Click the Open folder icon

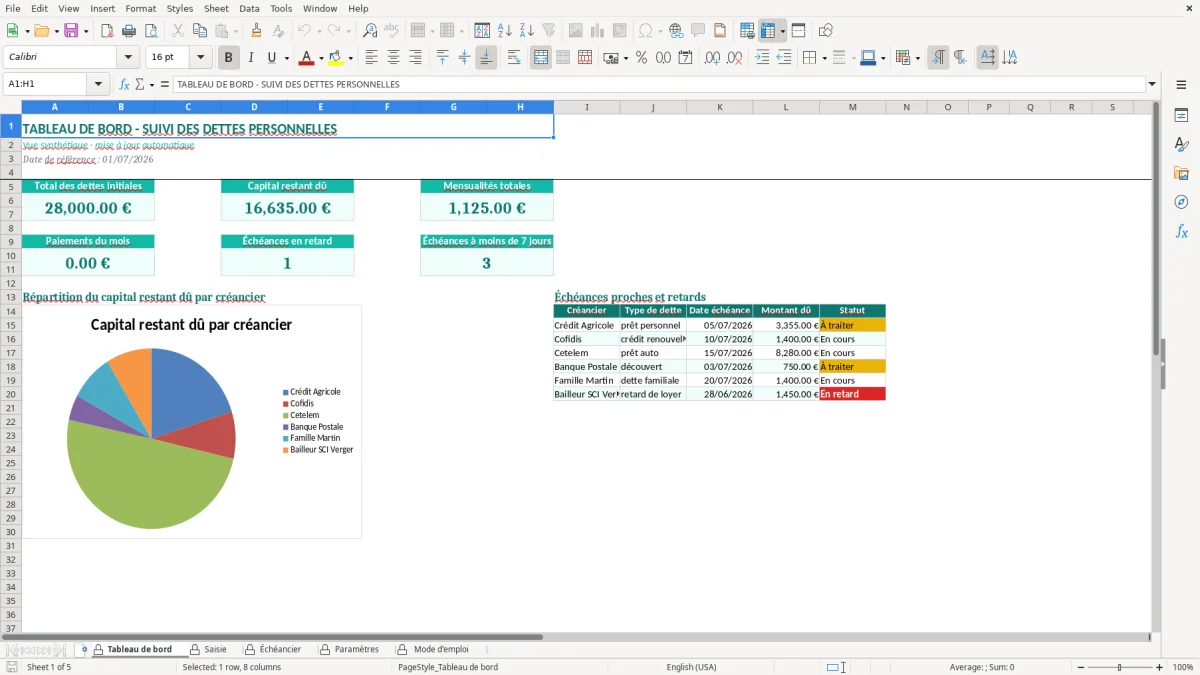(41, 31)
